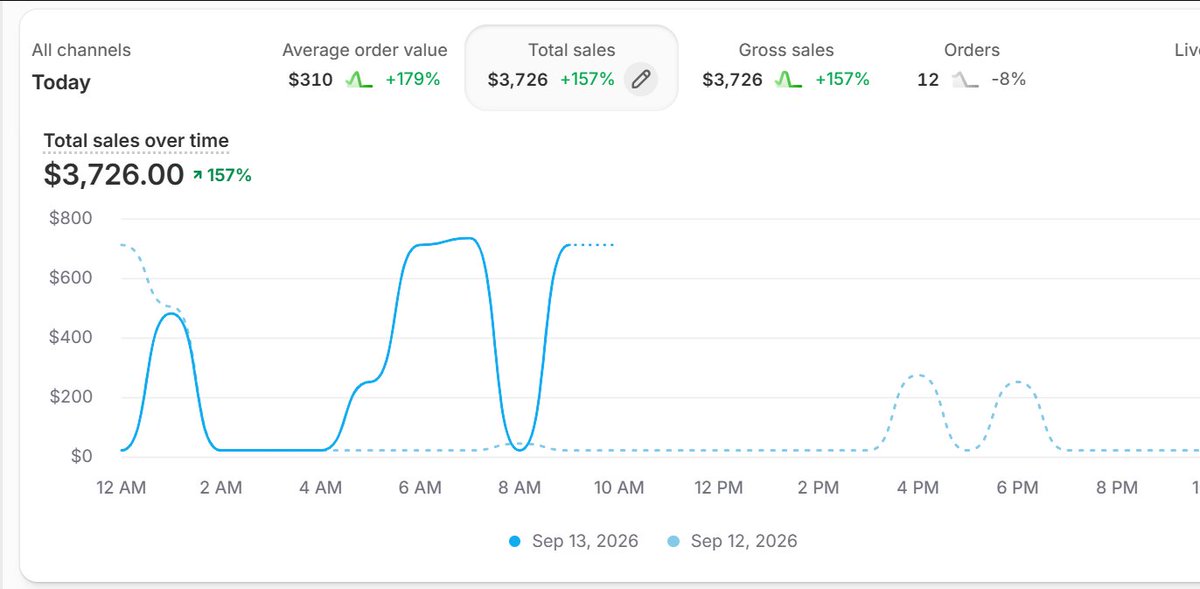
Task: Click the -8% orders change value
Action: (x=1008, y=79)
